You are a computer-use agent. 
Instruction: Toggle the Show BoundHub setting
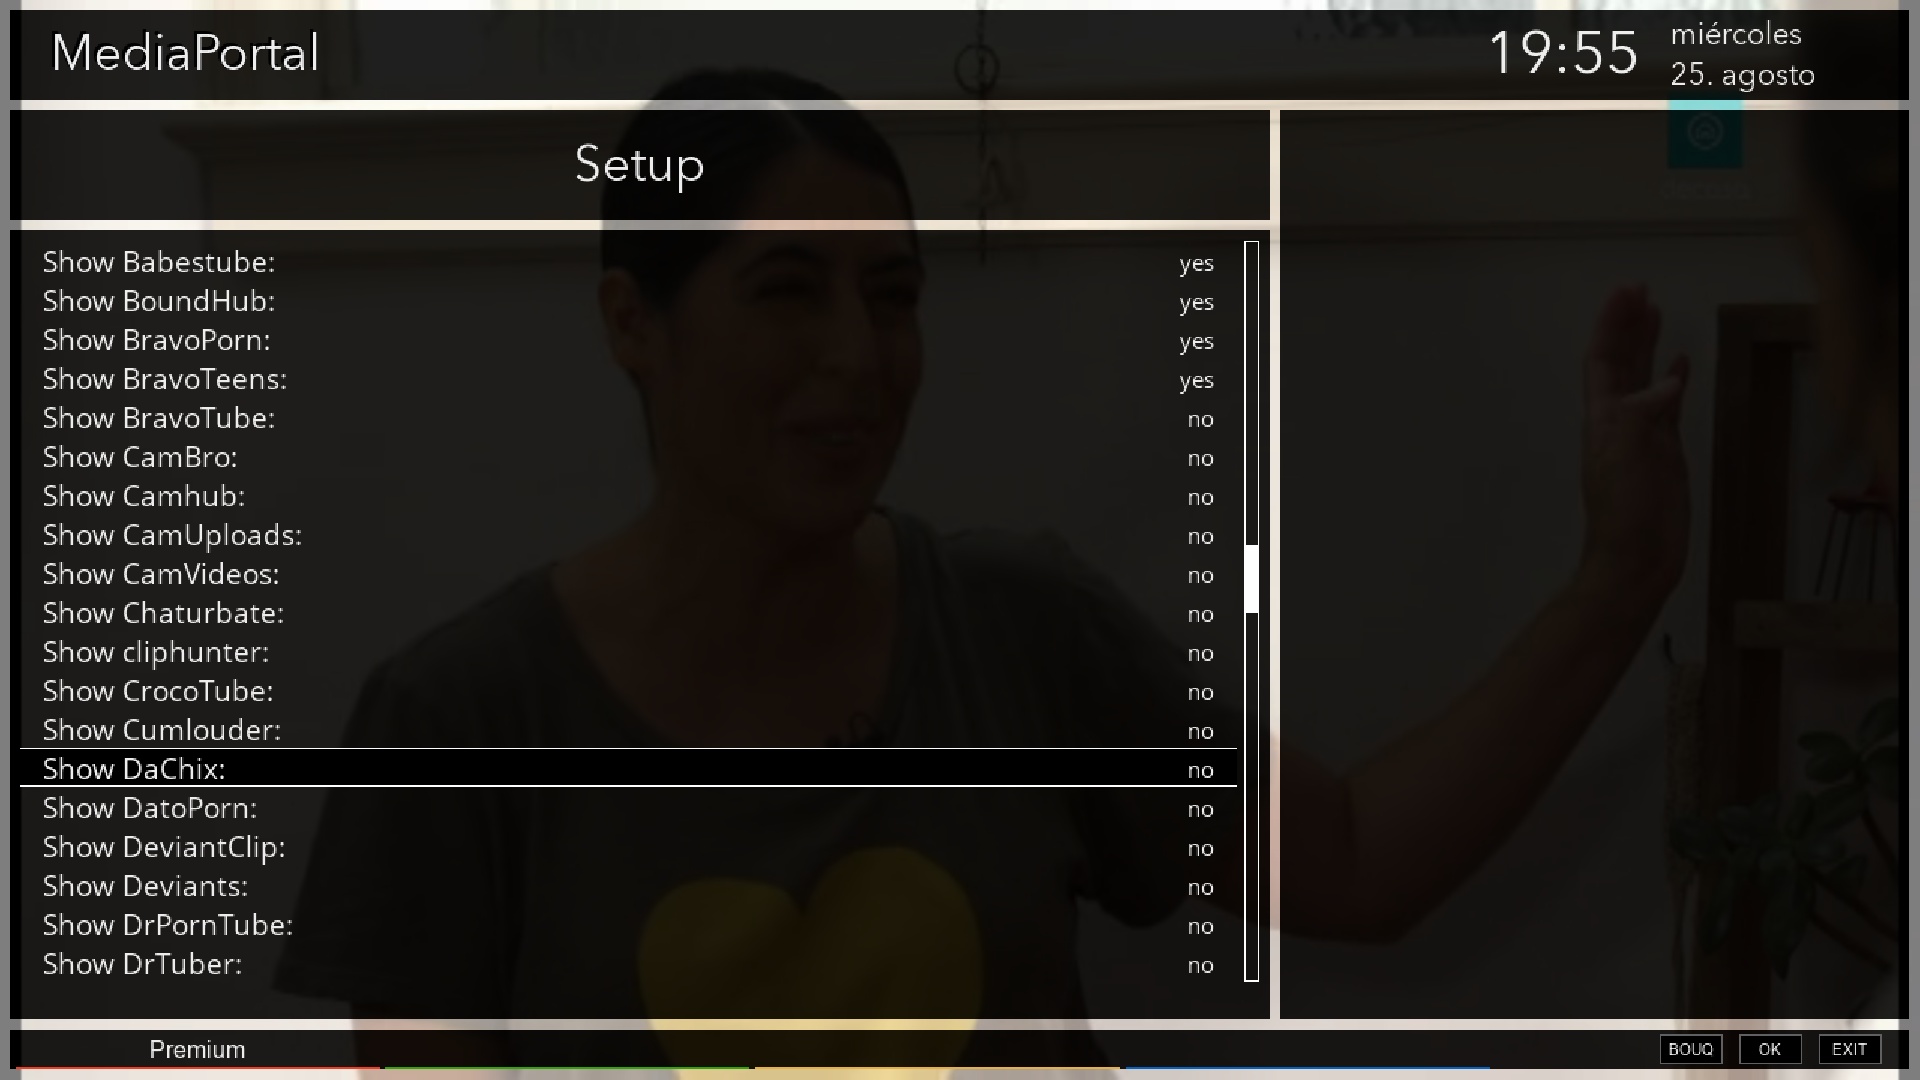[x=628, y=301]
